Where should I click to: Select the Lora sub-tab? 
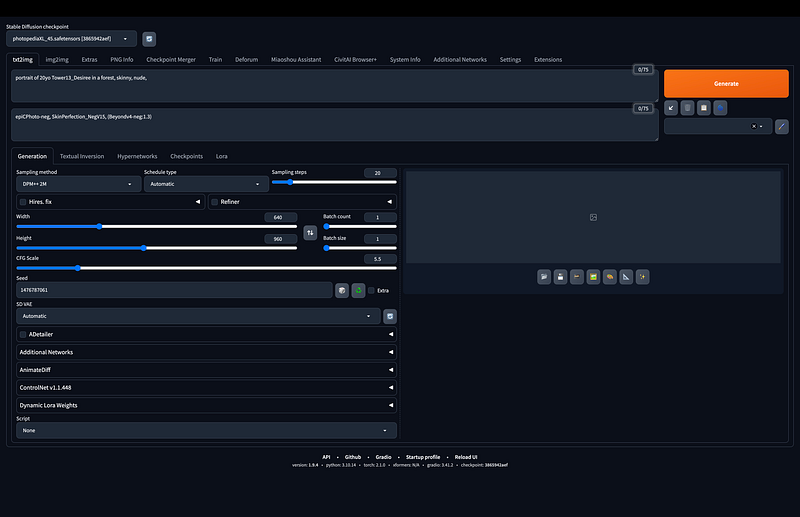[221, 156]
